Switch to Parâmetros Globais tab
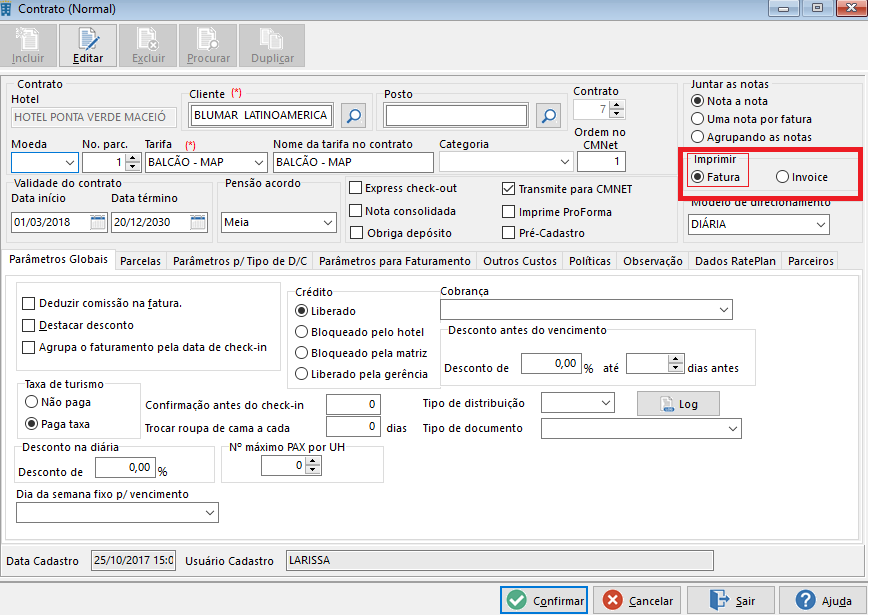The image size is (869, 615). [59, 259]
